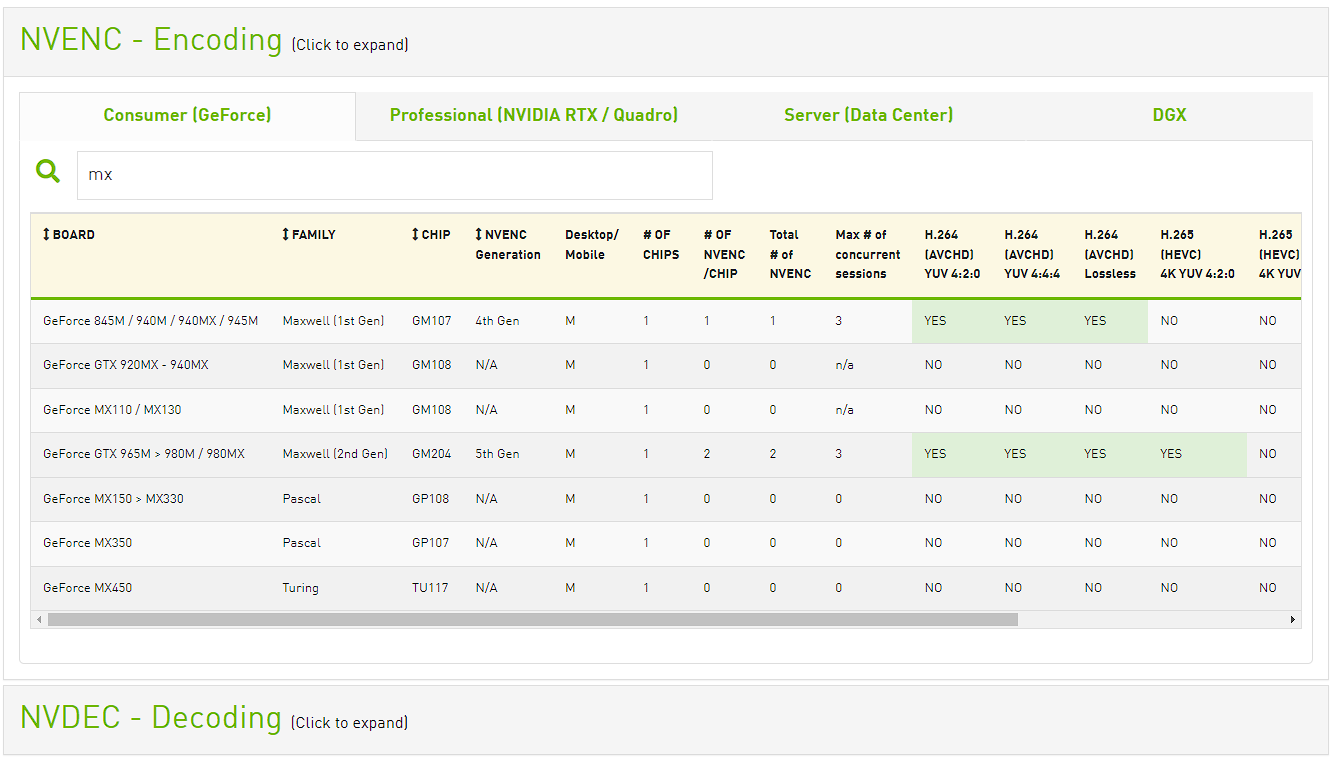Click H.264 (AVCHD) YUV 4:4:4 header

pos(1032,254)
